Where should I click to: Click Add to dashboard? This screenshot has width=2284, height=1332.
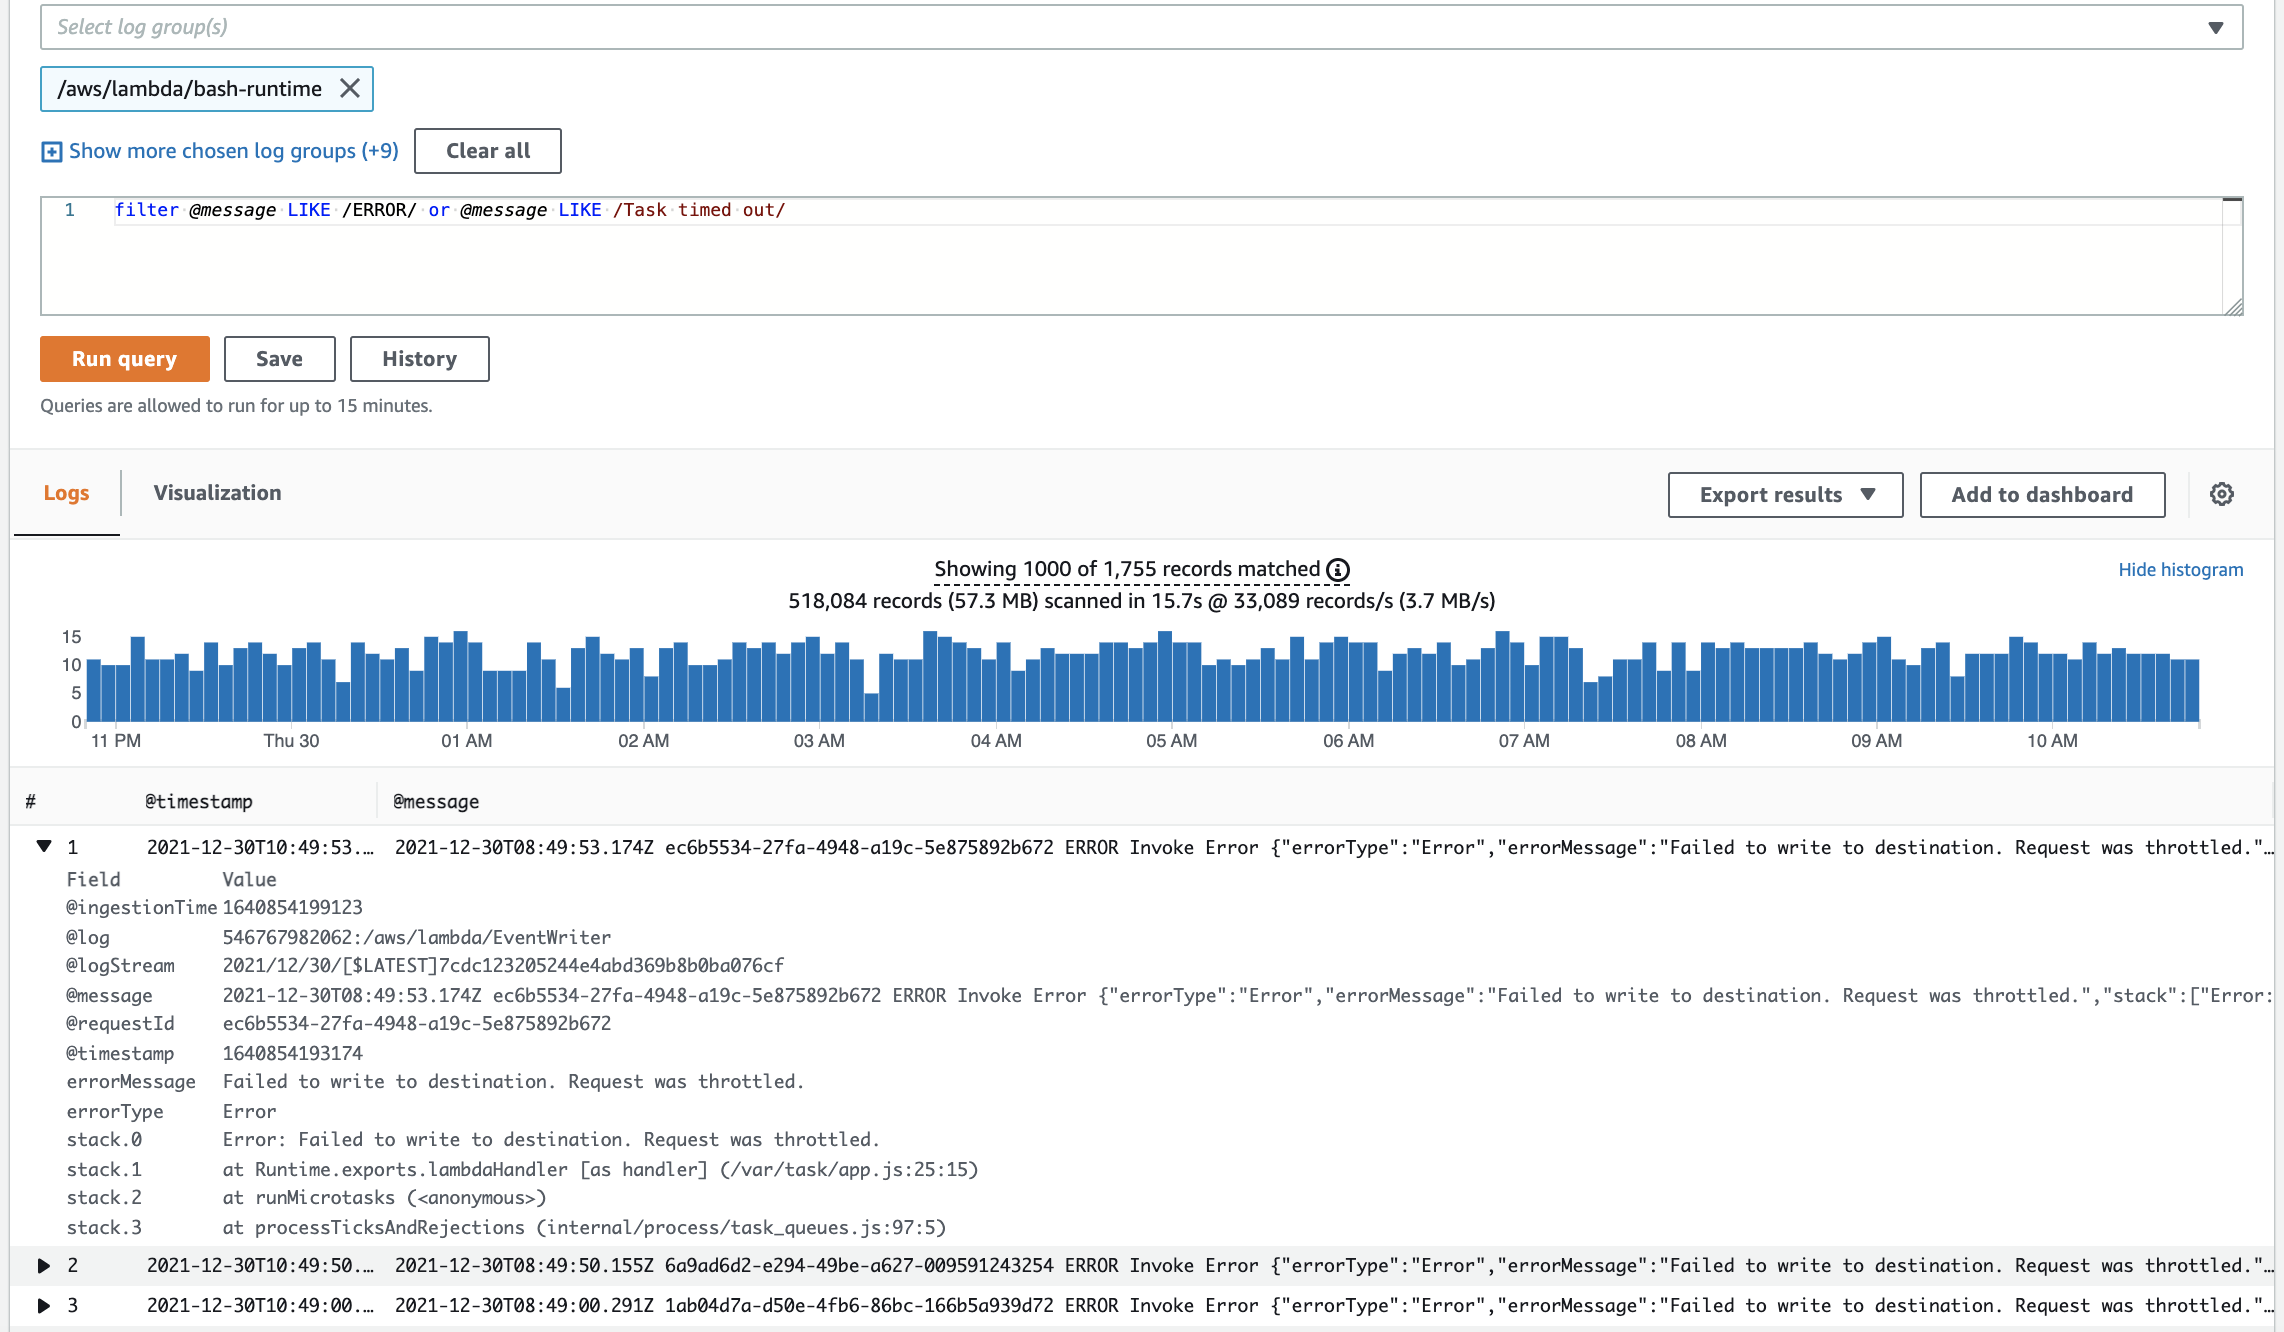[2042, 494]
